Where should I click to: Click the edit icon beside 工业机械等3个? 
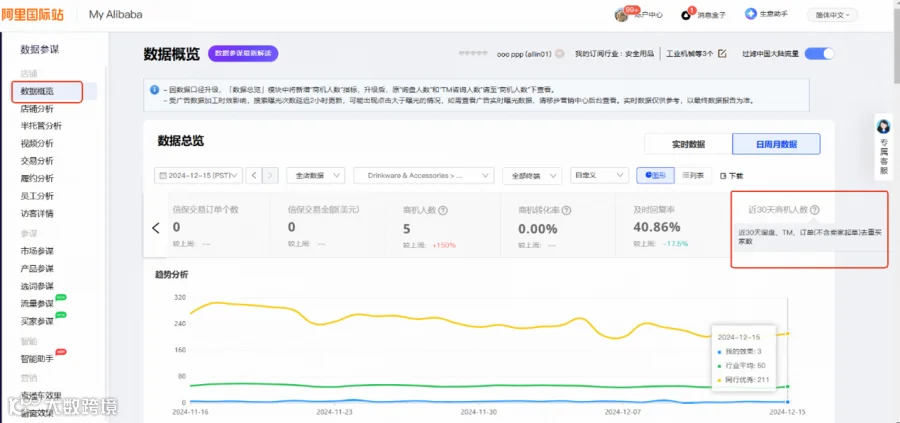click(723, 53)
